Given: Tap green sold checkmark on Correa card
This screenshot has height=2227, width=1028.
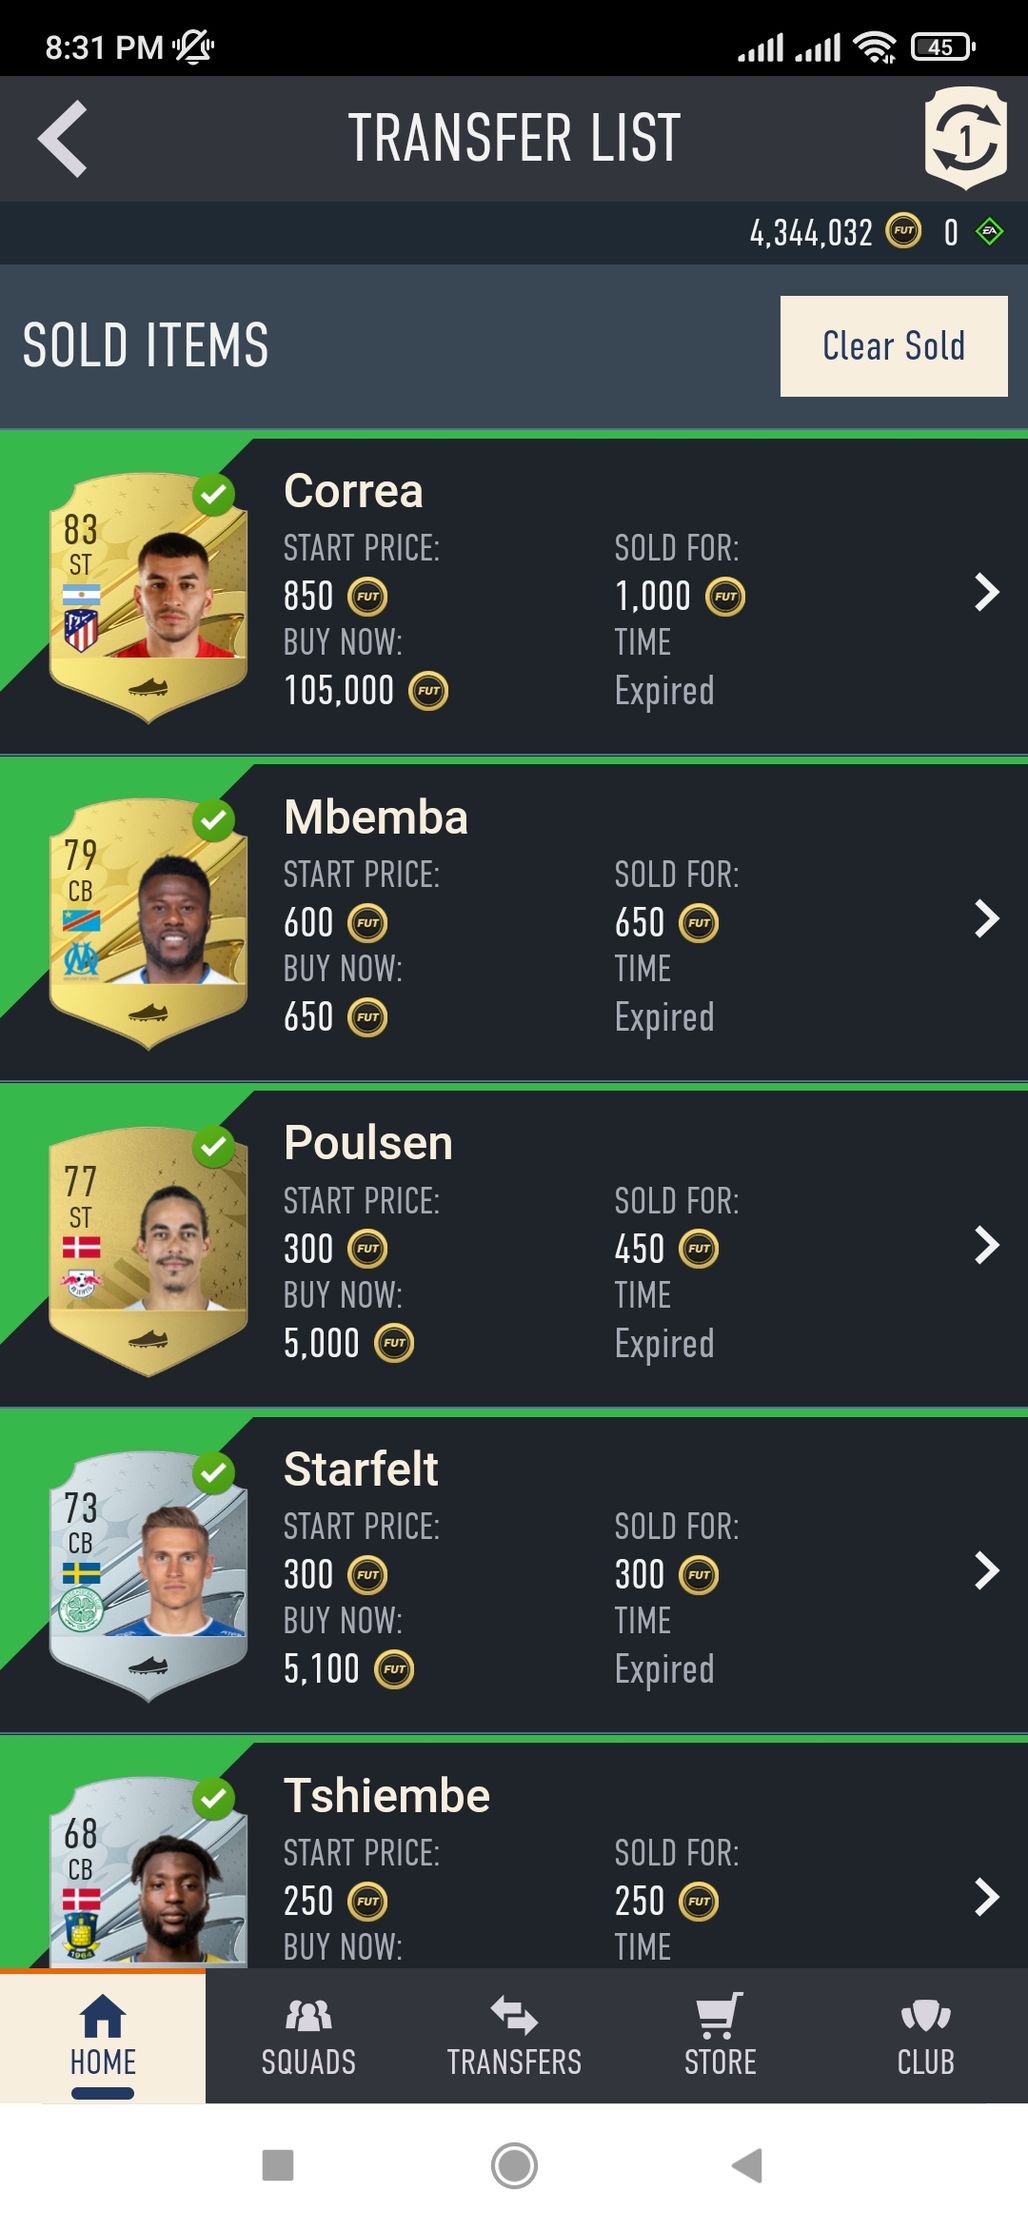Looking at the screenshot, I should coord(214,494).
